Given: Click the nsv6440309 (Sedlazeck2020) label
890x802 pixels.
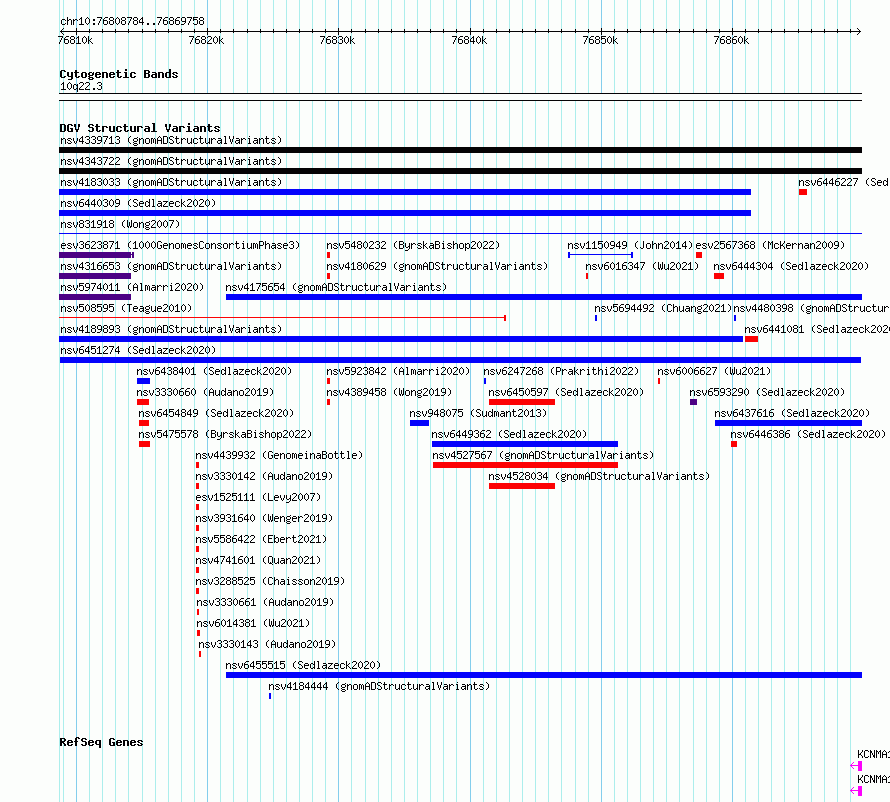Looking at the screenshot, I should point(138,203).
